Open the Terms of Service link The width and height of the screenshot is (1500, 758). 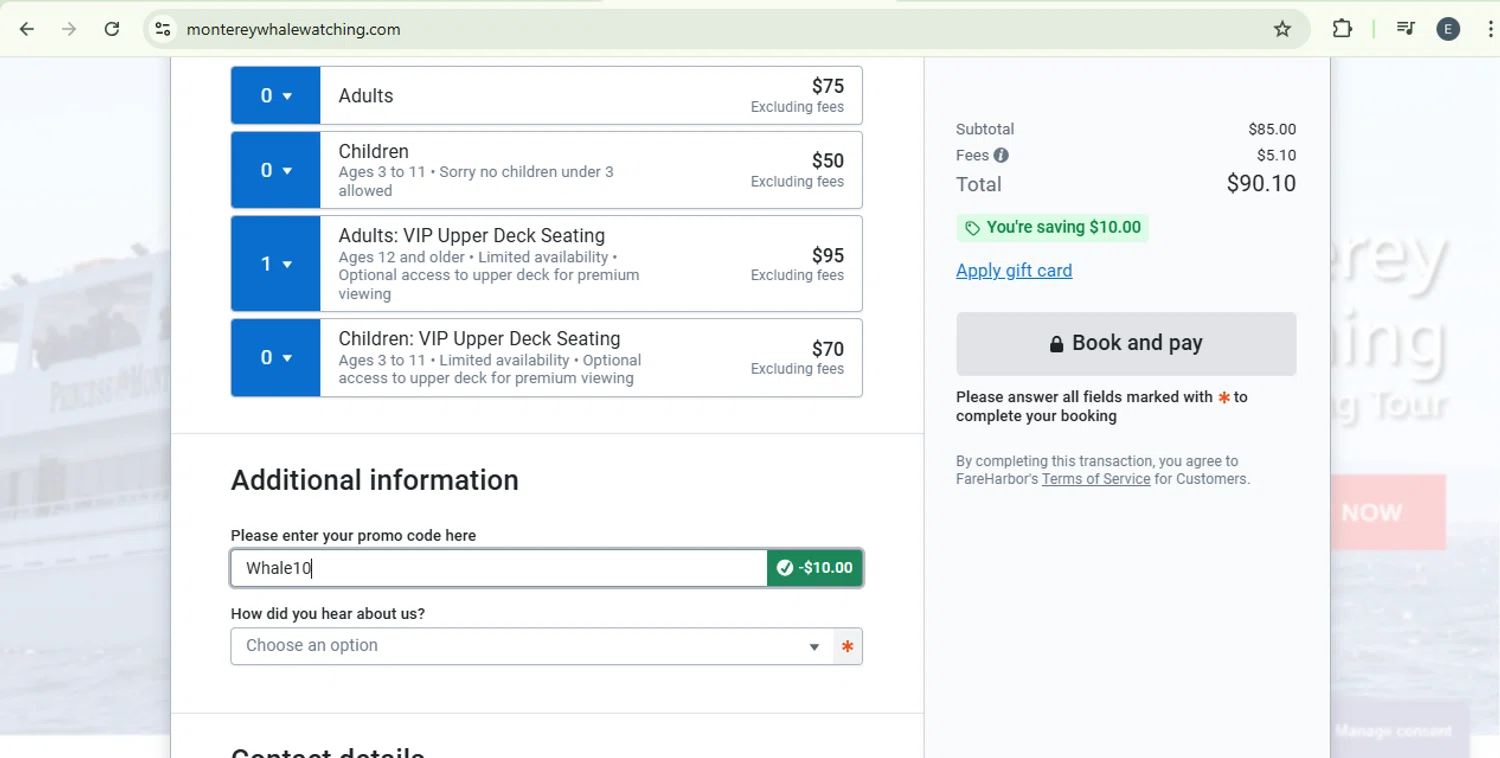(x=1096, y=479)
